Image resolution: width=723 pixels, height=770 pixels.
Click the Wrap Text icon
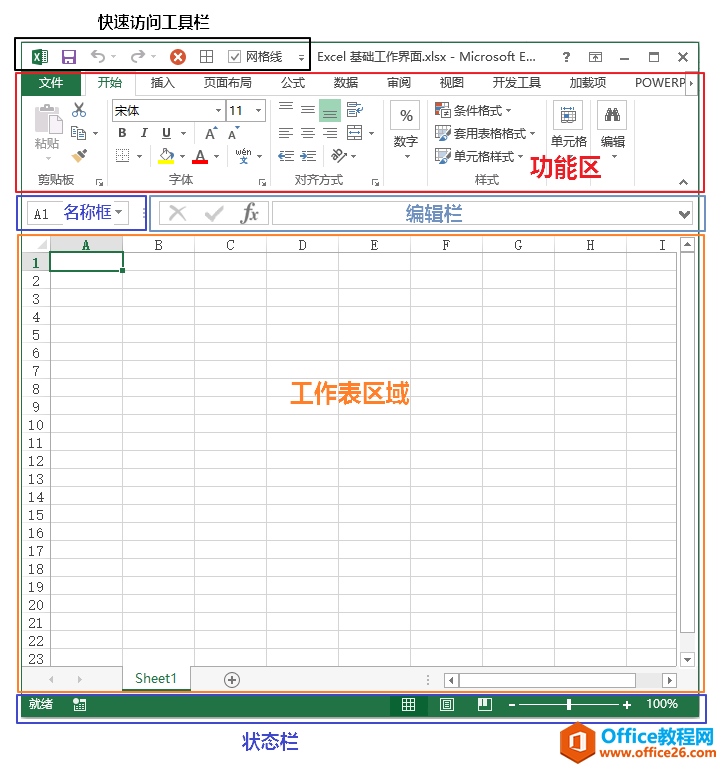(x=355, y=110)
